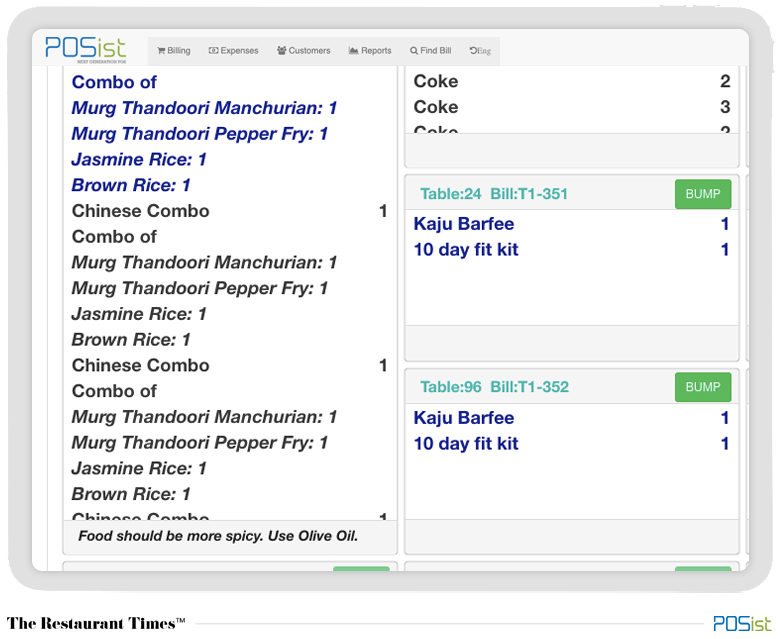Click Kaju Barfee in the Table:24 ticket
The width and height of the screenshot is (779, 639).
pos(464,224)
